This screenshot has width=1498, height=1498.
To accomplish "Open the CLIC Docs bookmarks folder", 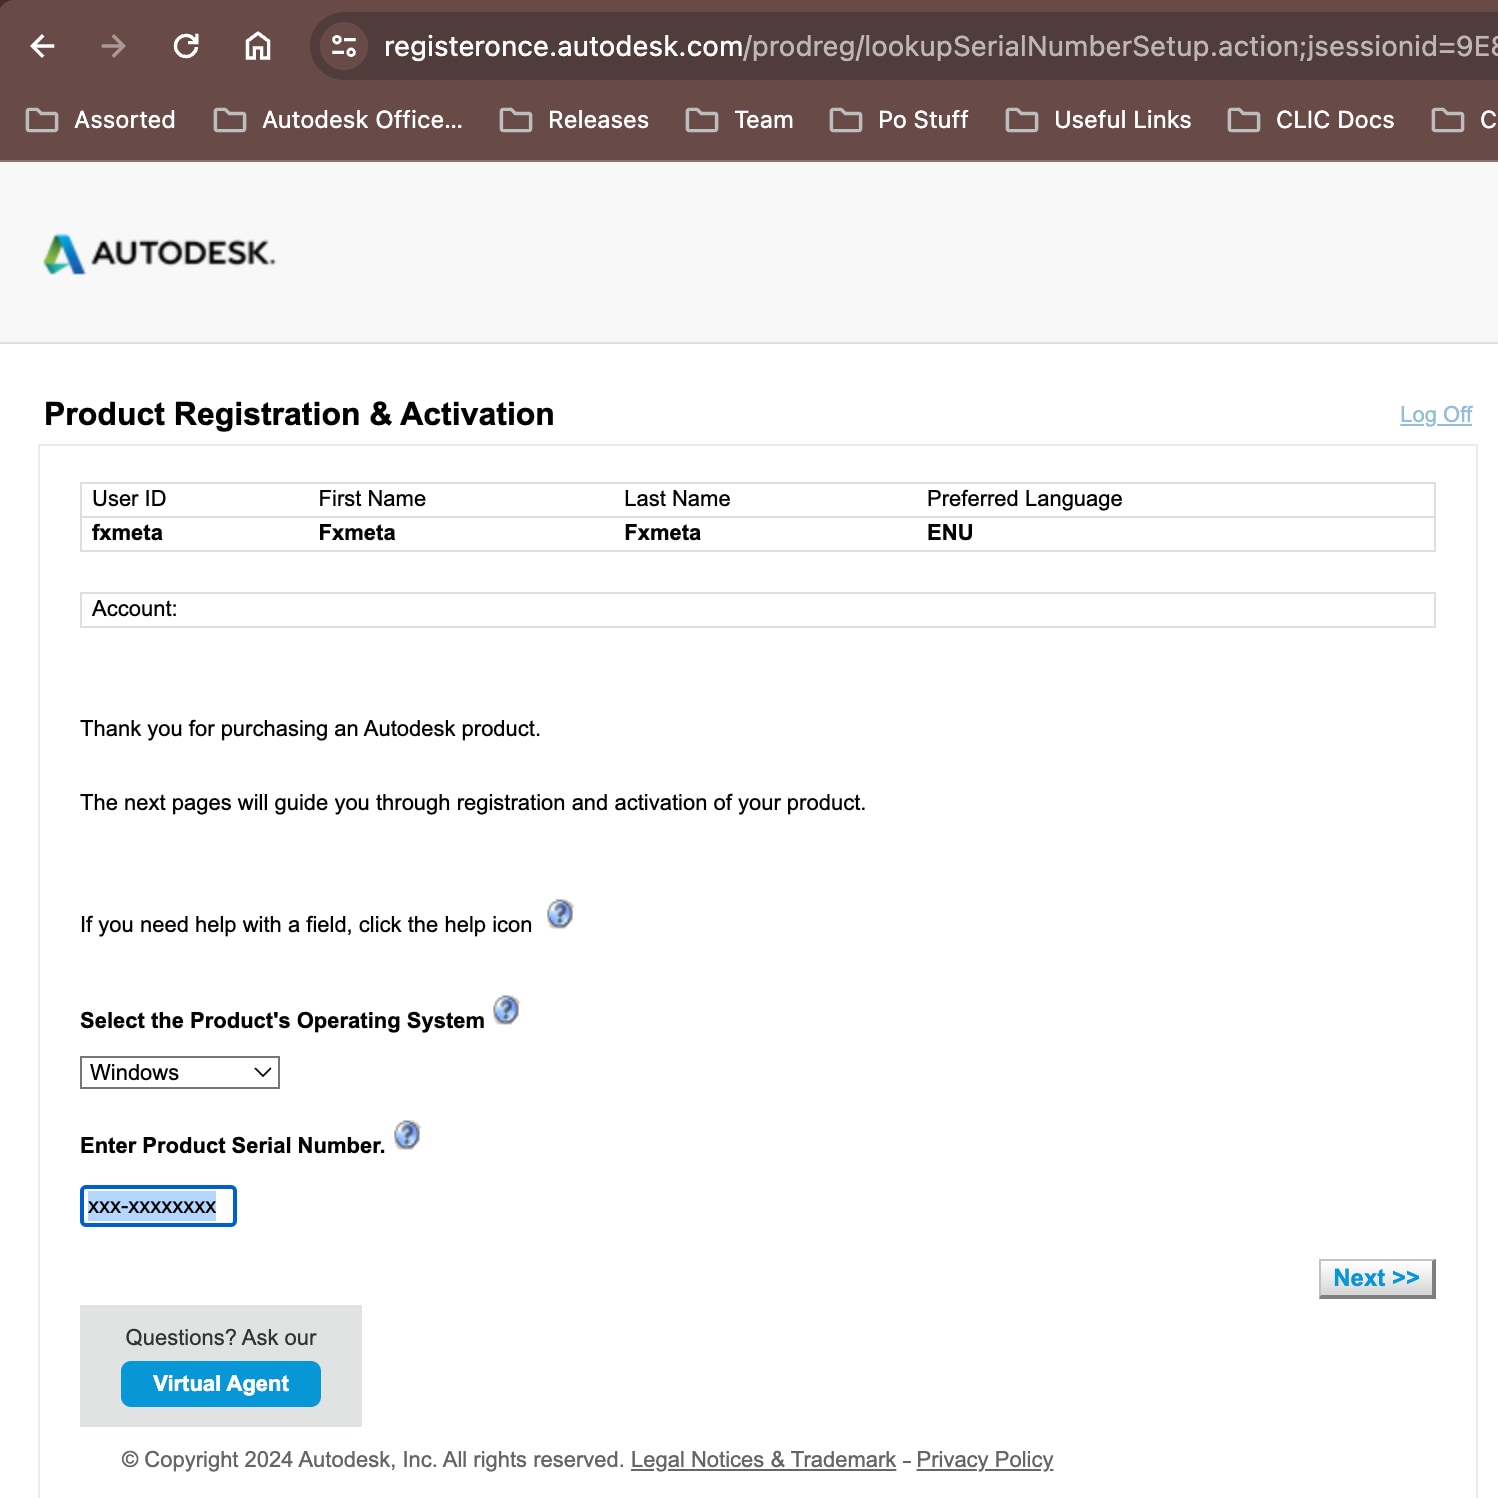I will pos(1311,120).
